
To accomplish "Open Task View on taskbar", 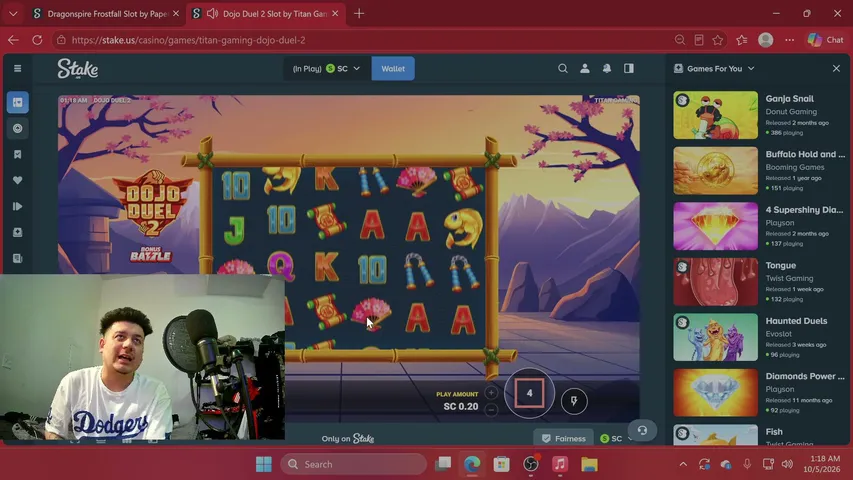I will click(443, 464).
